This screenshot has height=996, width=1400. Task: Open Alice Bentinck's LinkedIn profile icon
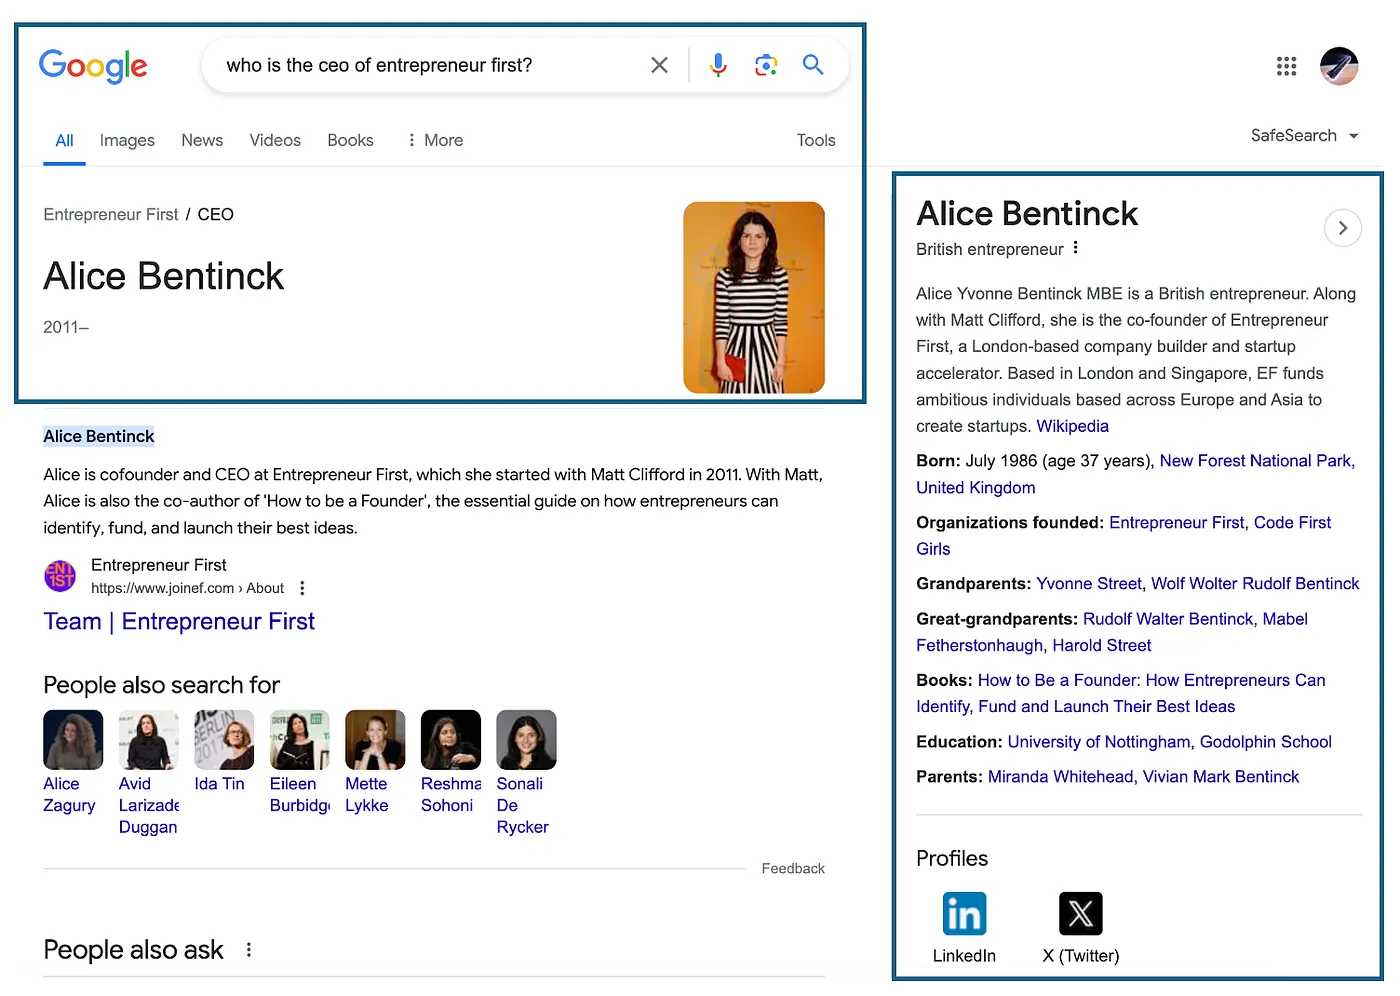964,914
